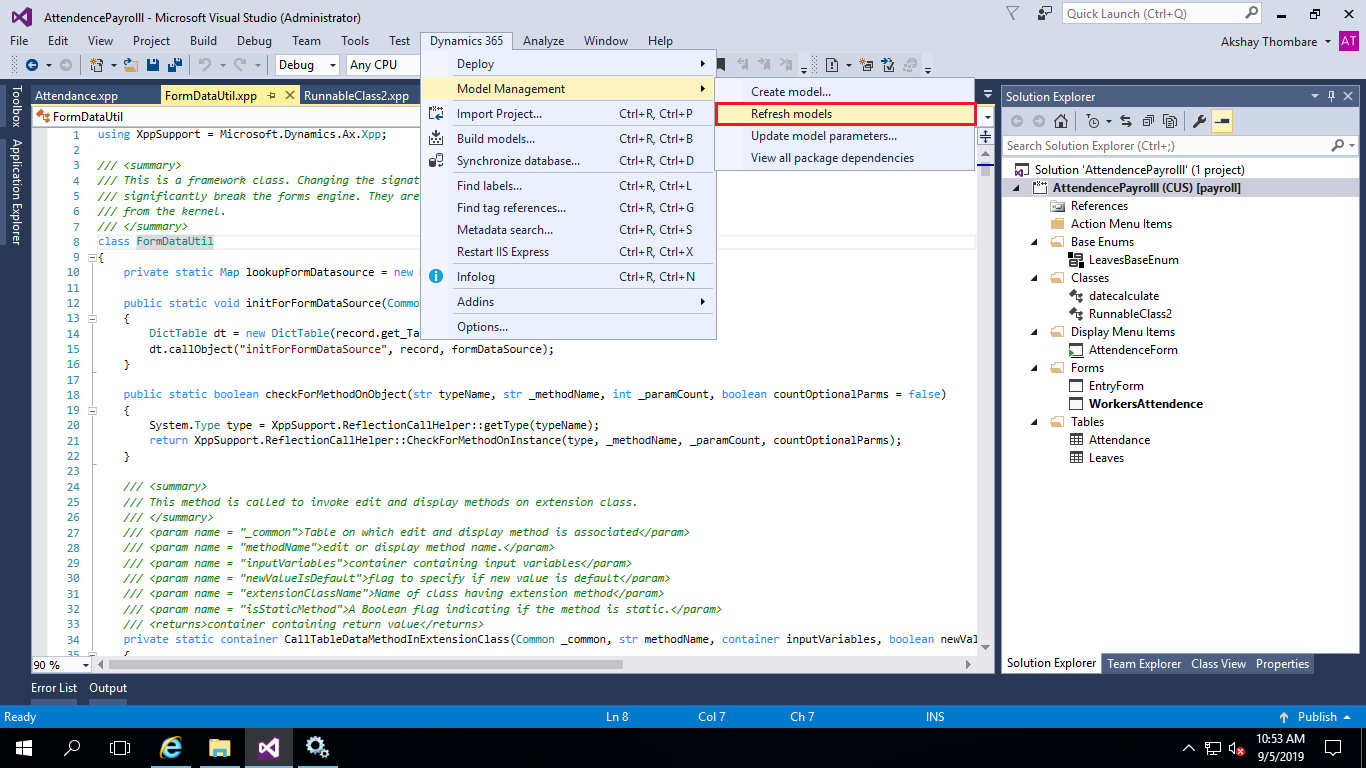This screenshot has height=768, width=1366.
Task: Click the Open File folder icon
Action: pos(131,65)
